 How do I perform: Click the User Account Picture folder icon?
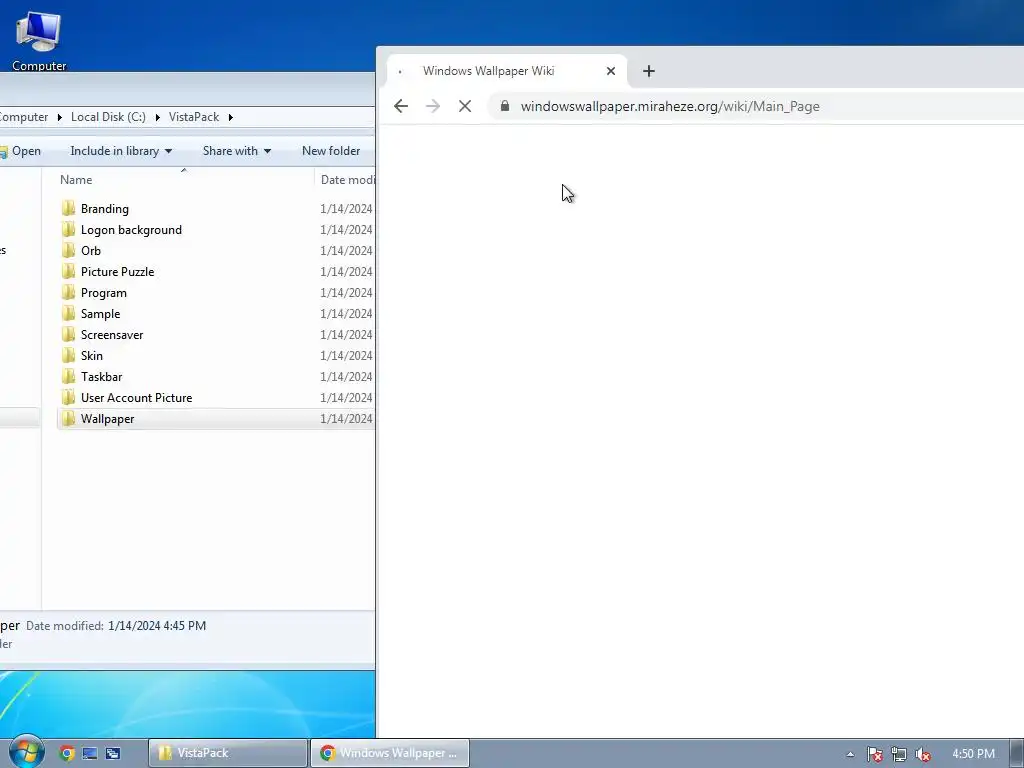[x=69, y=397]
